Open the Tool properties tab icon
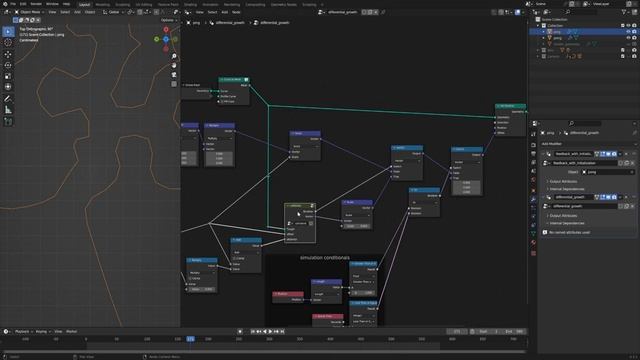The height and width of the screenshot is (360, 640). [533, 134]
